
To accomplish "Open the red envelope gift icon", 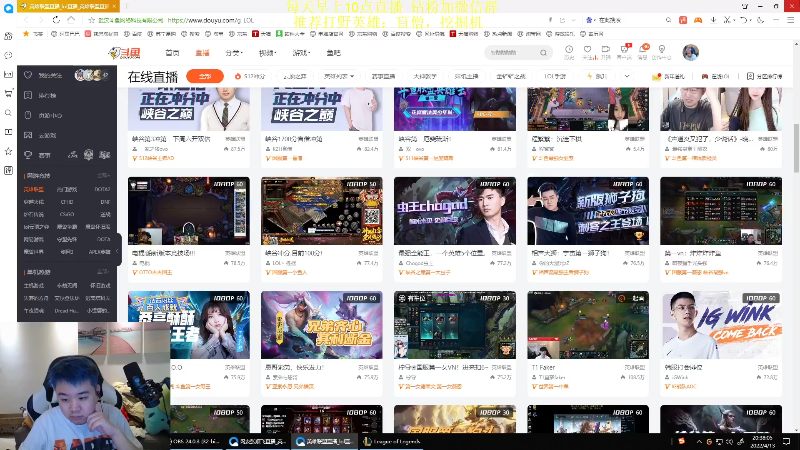I will 657,76.
